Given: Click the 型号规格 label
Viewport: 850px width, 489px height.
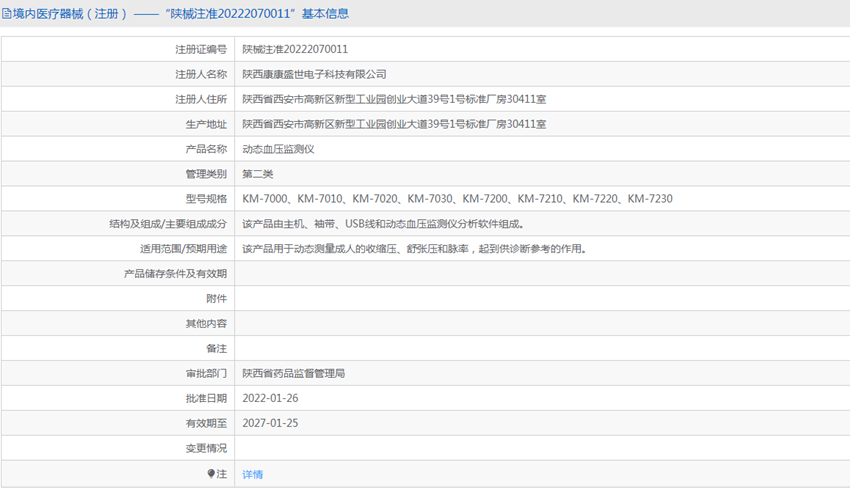Looking at the screenshot, I should pos(206,199).
